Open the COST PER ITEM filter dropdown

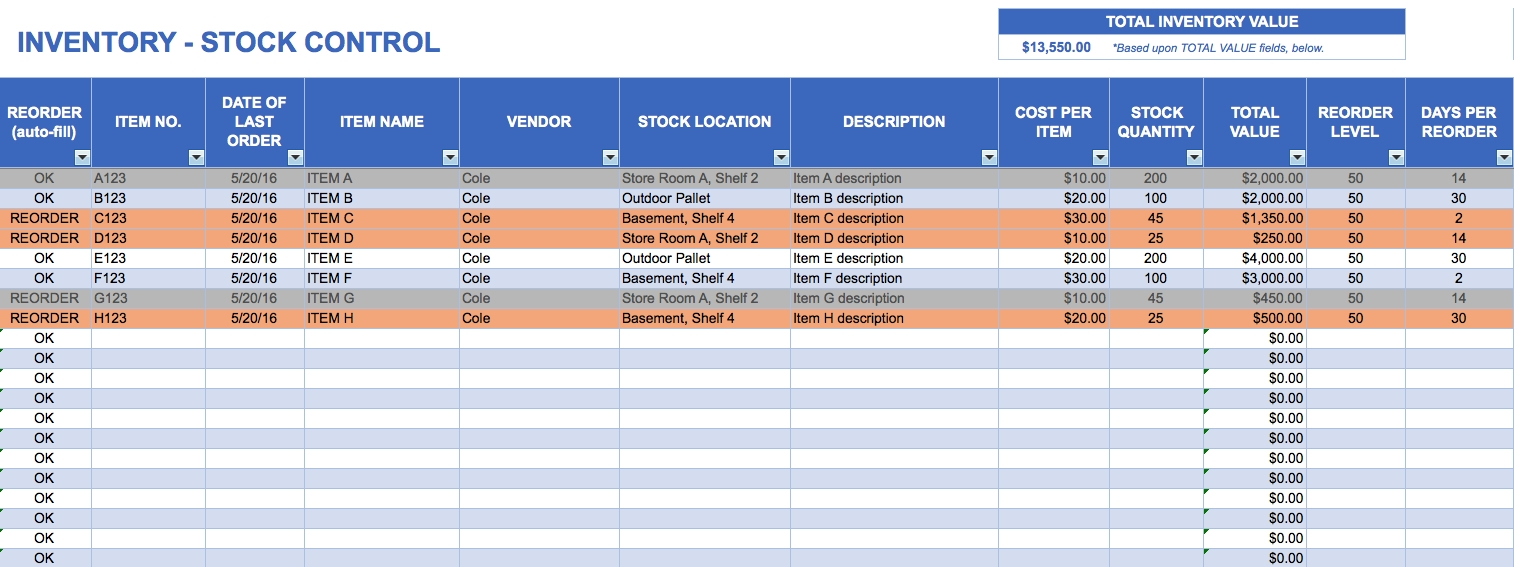[1100, 157]
